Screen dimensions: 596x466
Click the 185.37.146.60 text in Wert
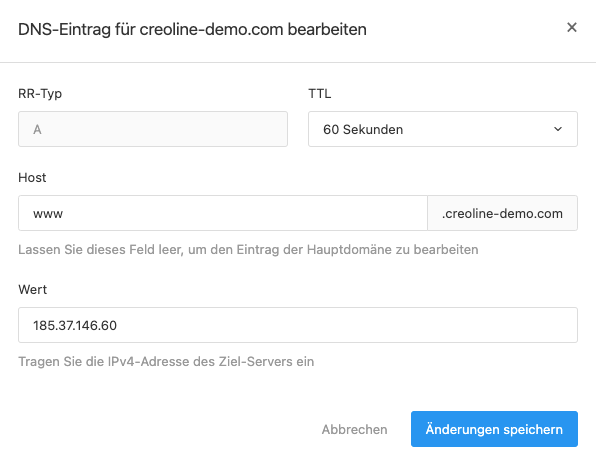tap(75, 325)
